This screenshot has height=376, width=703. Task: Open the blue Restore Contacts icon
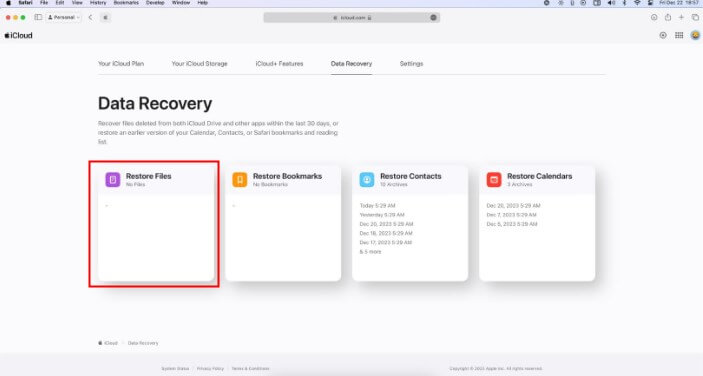(367, 180)
